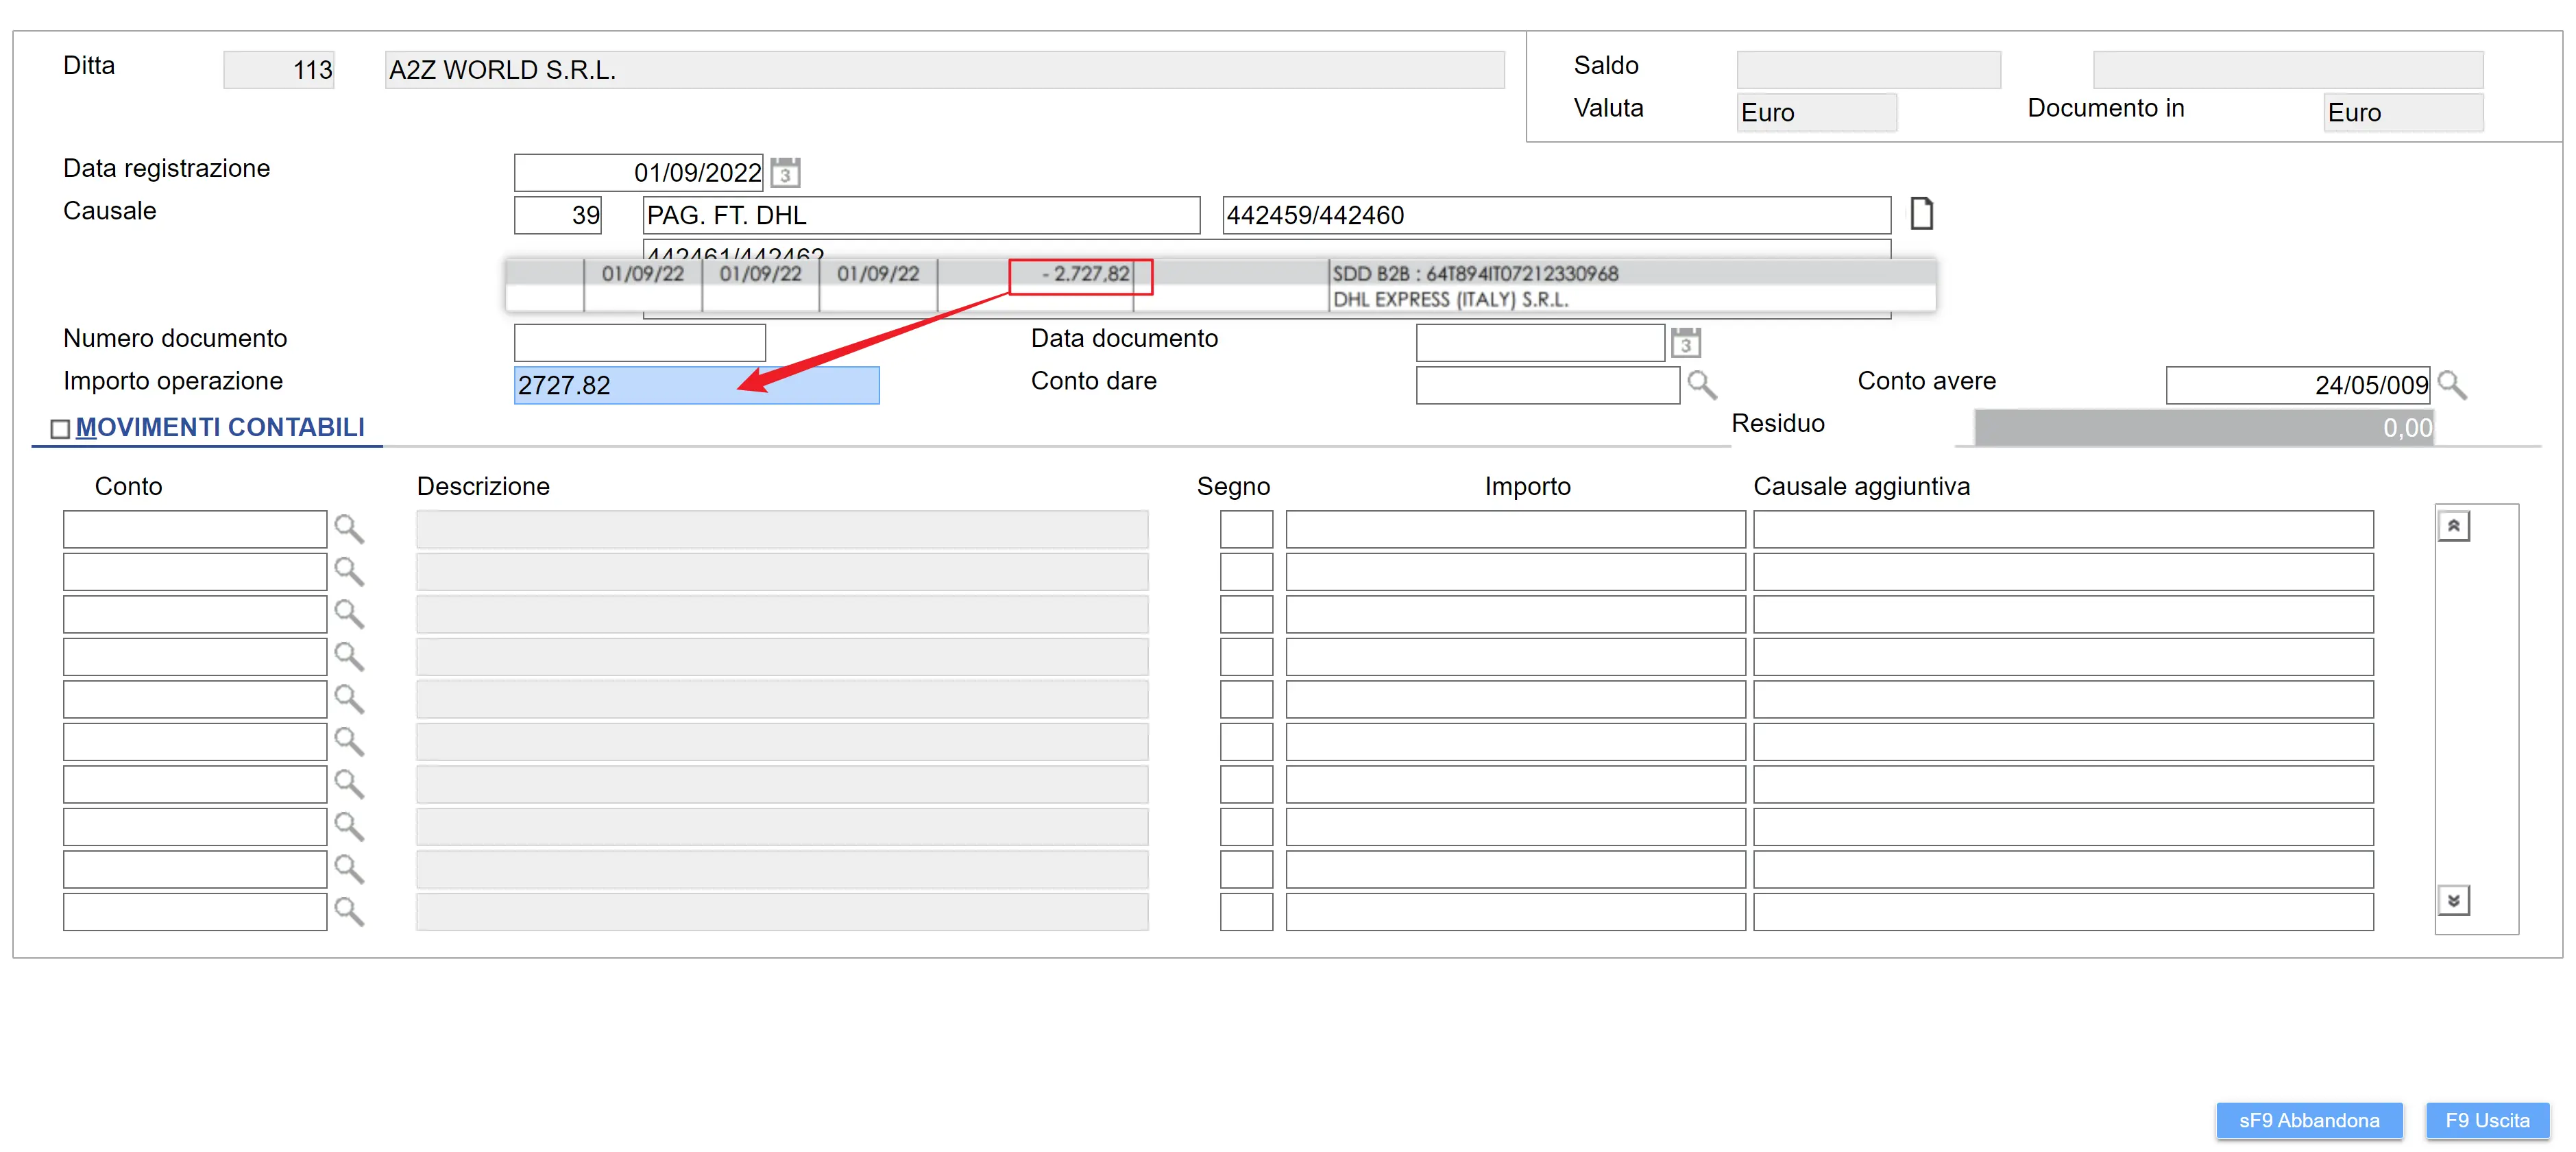The width and height of the screenshot is (2576, 1152).
Task: Search accounts with the Conto dare magnifier
Action: (1701, 385)
